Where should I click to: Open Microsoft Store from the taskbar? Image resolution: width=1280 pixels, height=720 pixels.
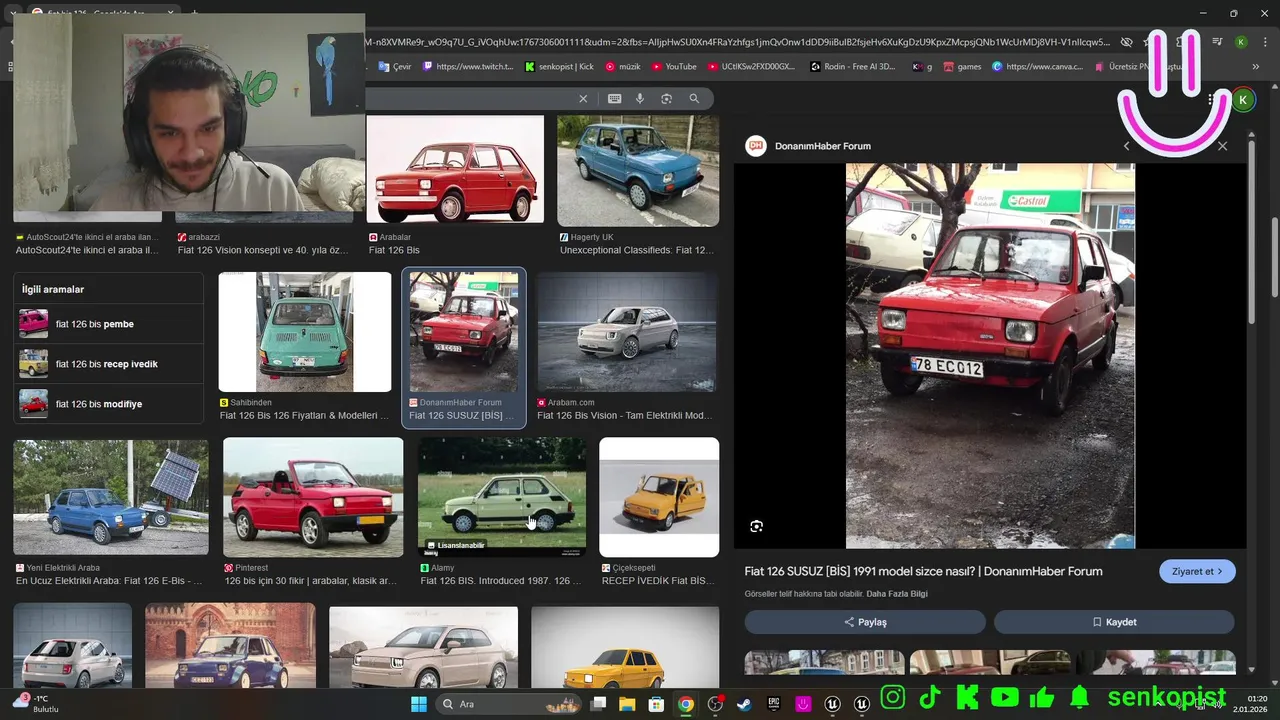point(656,704)
